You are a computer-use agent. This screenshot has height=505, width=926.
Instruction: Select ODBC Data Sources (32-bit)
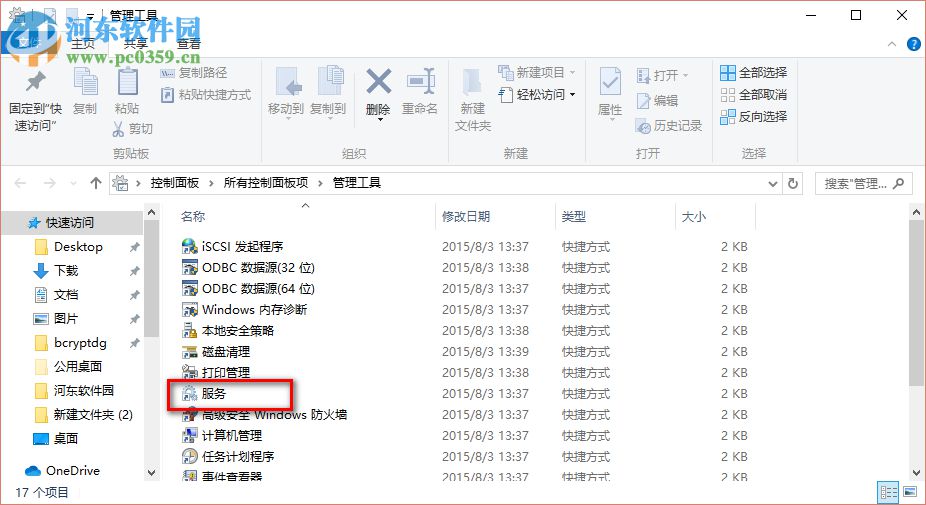tap(248, 268)
